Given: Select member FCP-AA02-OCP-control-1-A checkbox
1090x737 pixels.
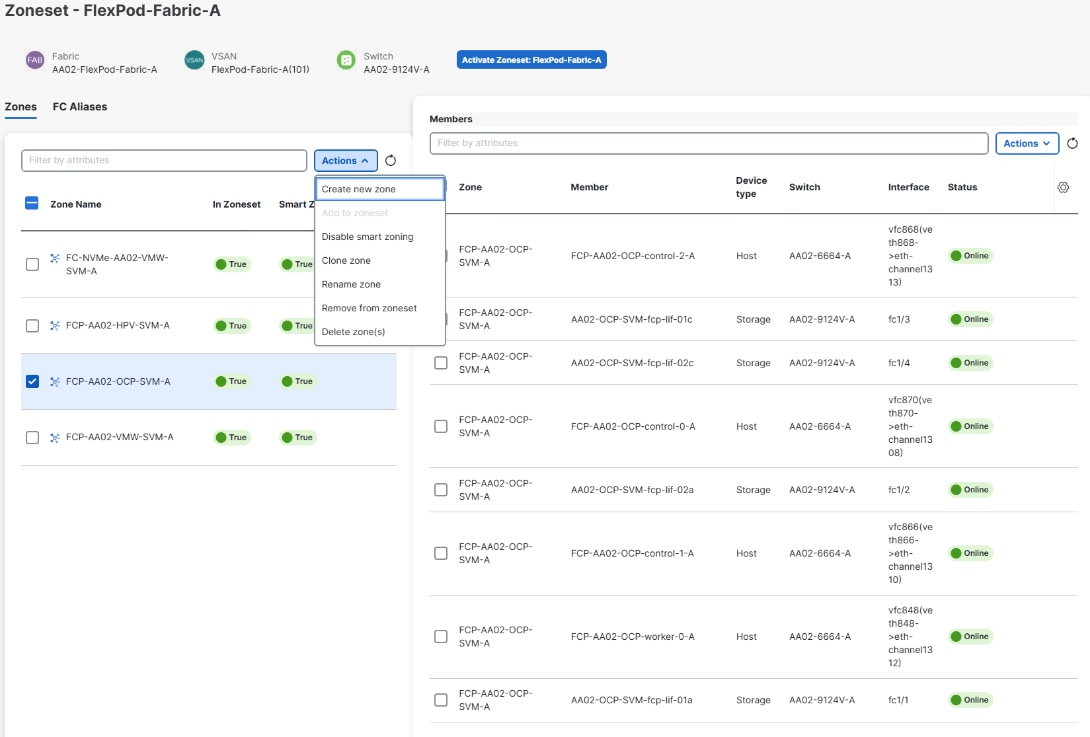Looking at the screenshot, I should click(441, 553).
